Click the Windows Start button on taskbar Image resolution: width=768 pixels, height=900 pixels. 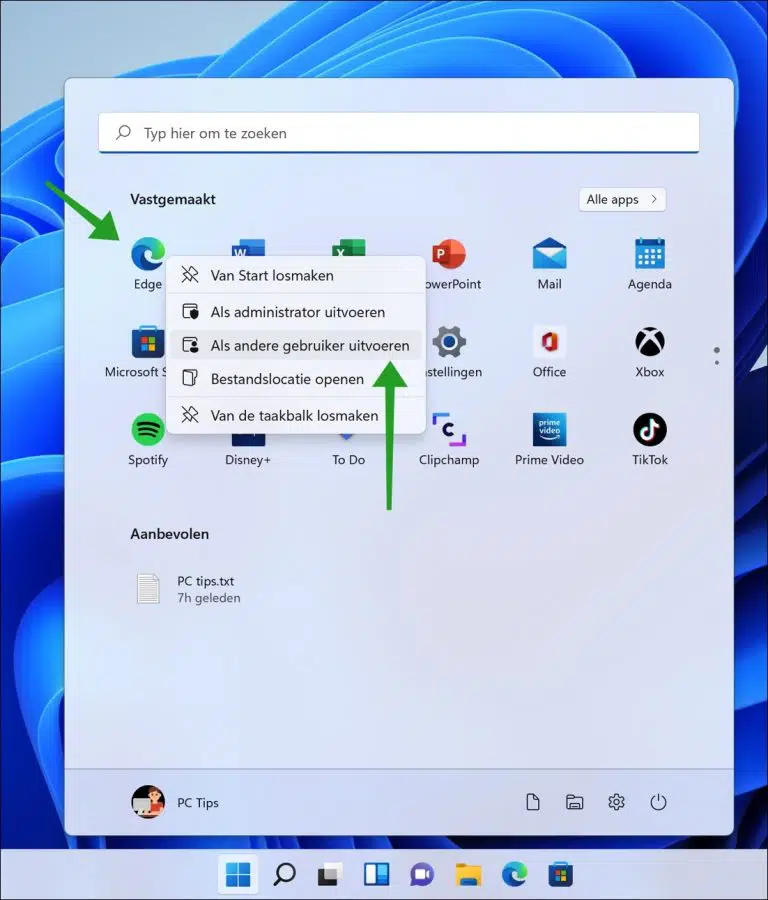coord(238,875)
